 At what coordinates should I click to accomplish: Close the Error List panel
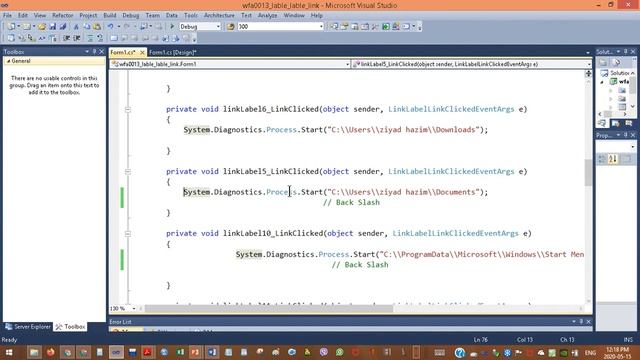(x=589, y=322)
